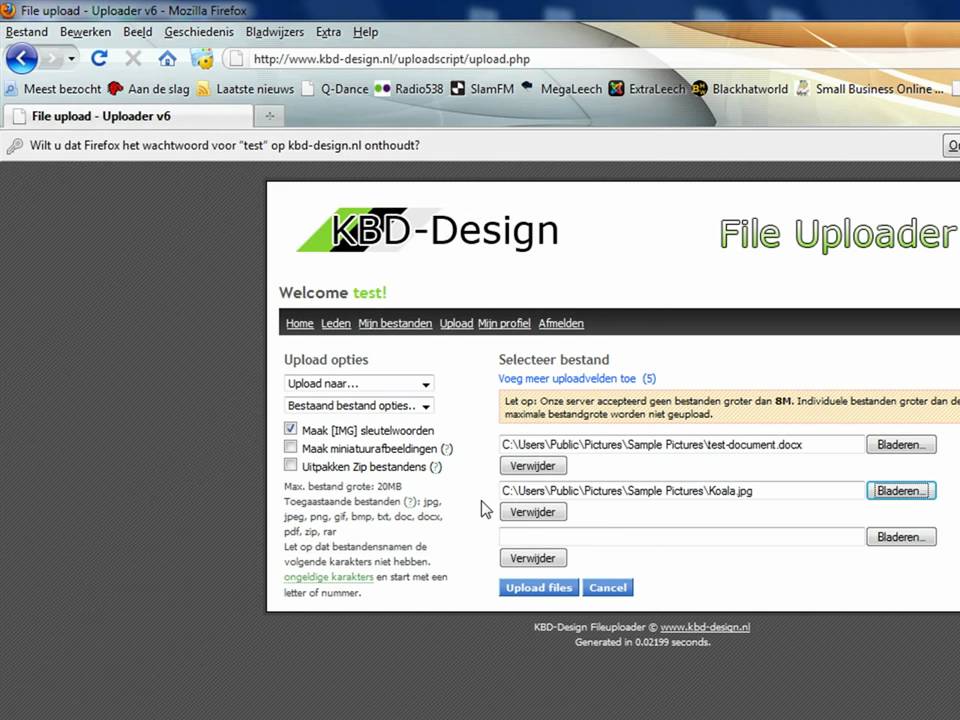Click the empty third file field

(681, 537)
